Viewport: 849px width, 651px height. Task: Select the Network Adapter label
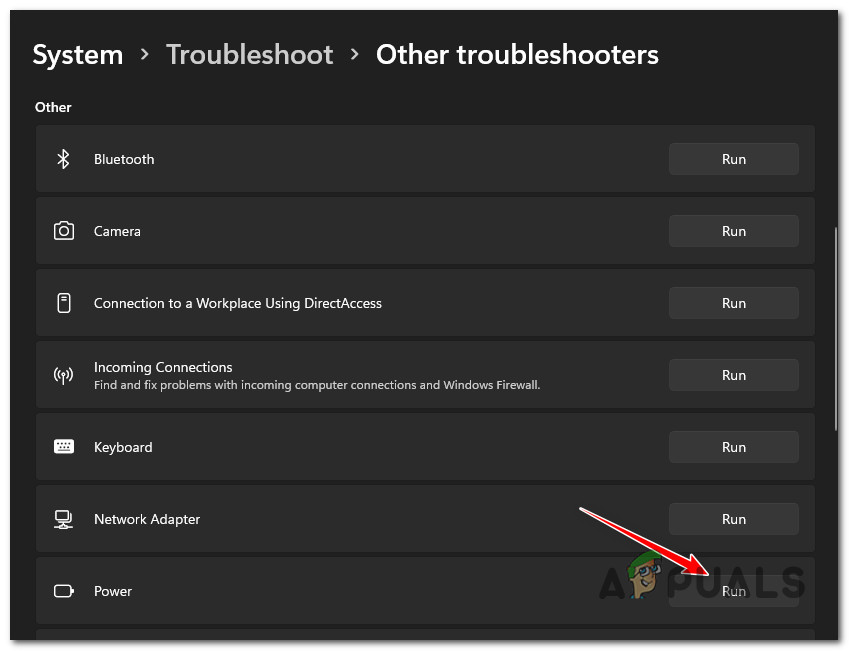click(x=147, y=519)
